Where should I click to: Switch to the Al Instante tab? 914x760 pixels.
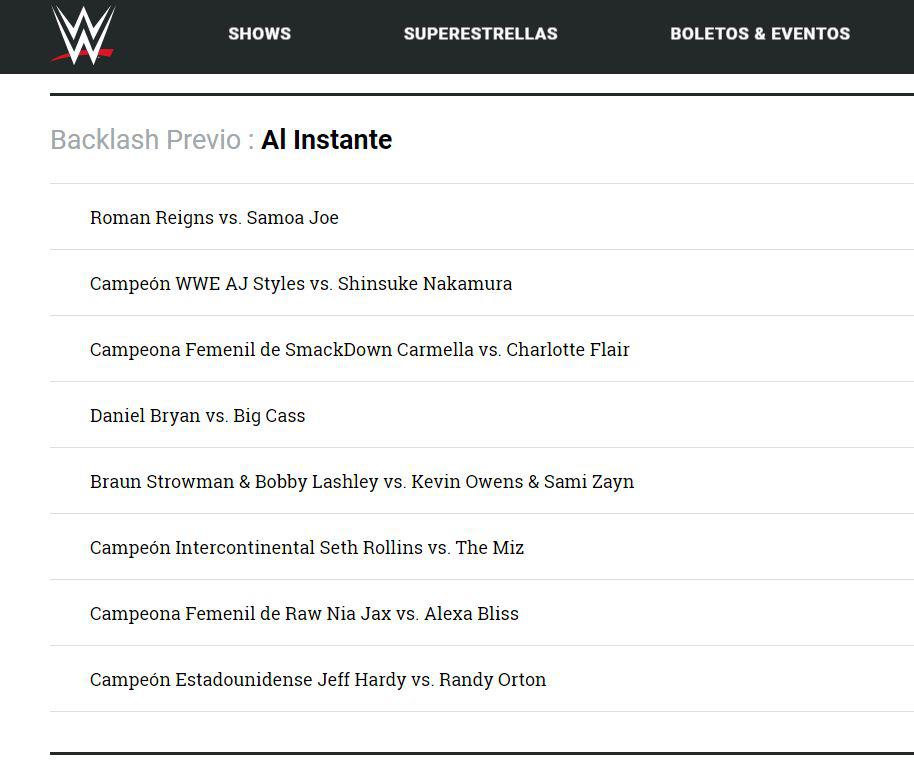tap(326, 140)
